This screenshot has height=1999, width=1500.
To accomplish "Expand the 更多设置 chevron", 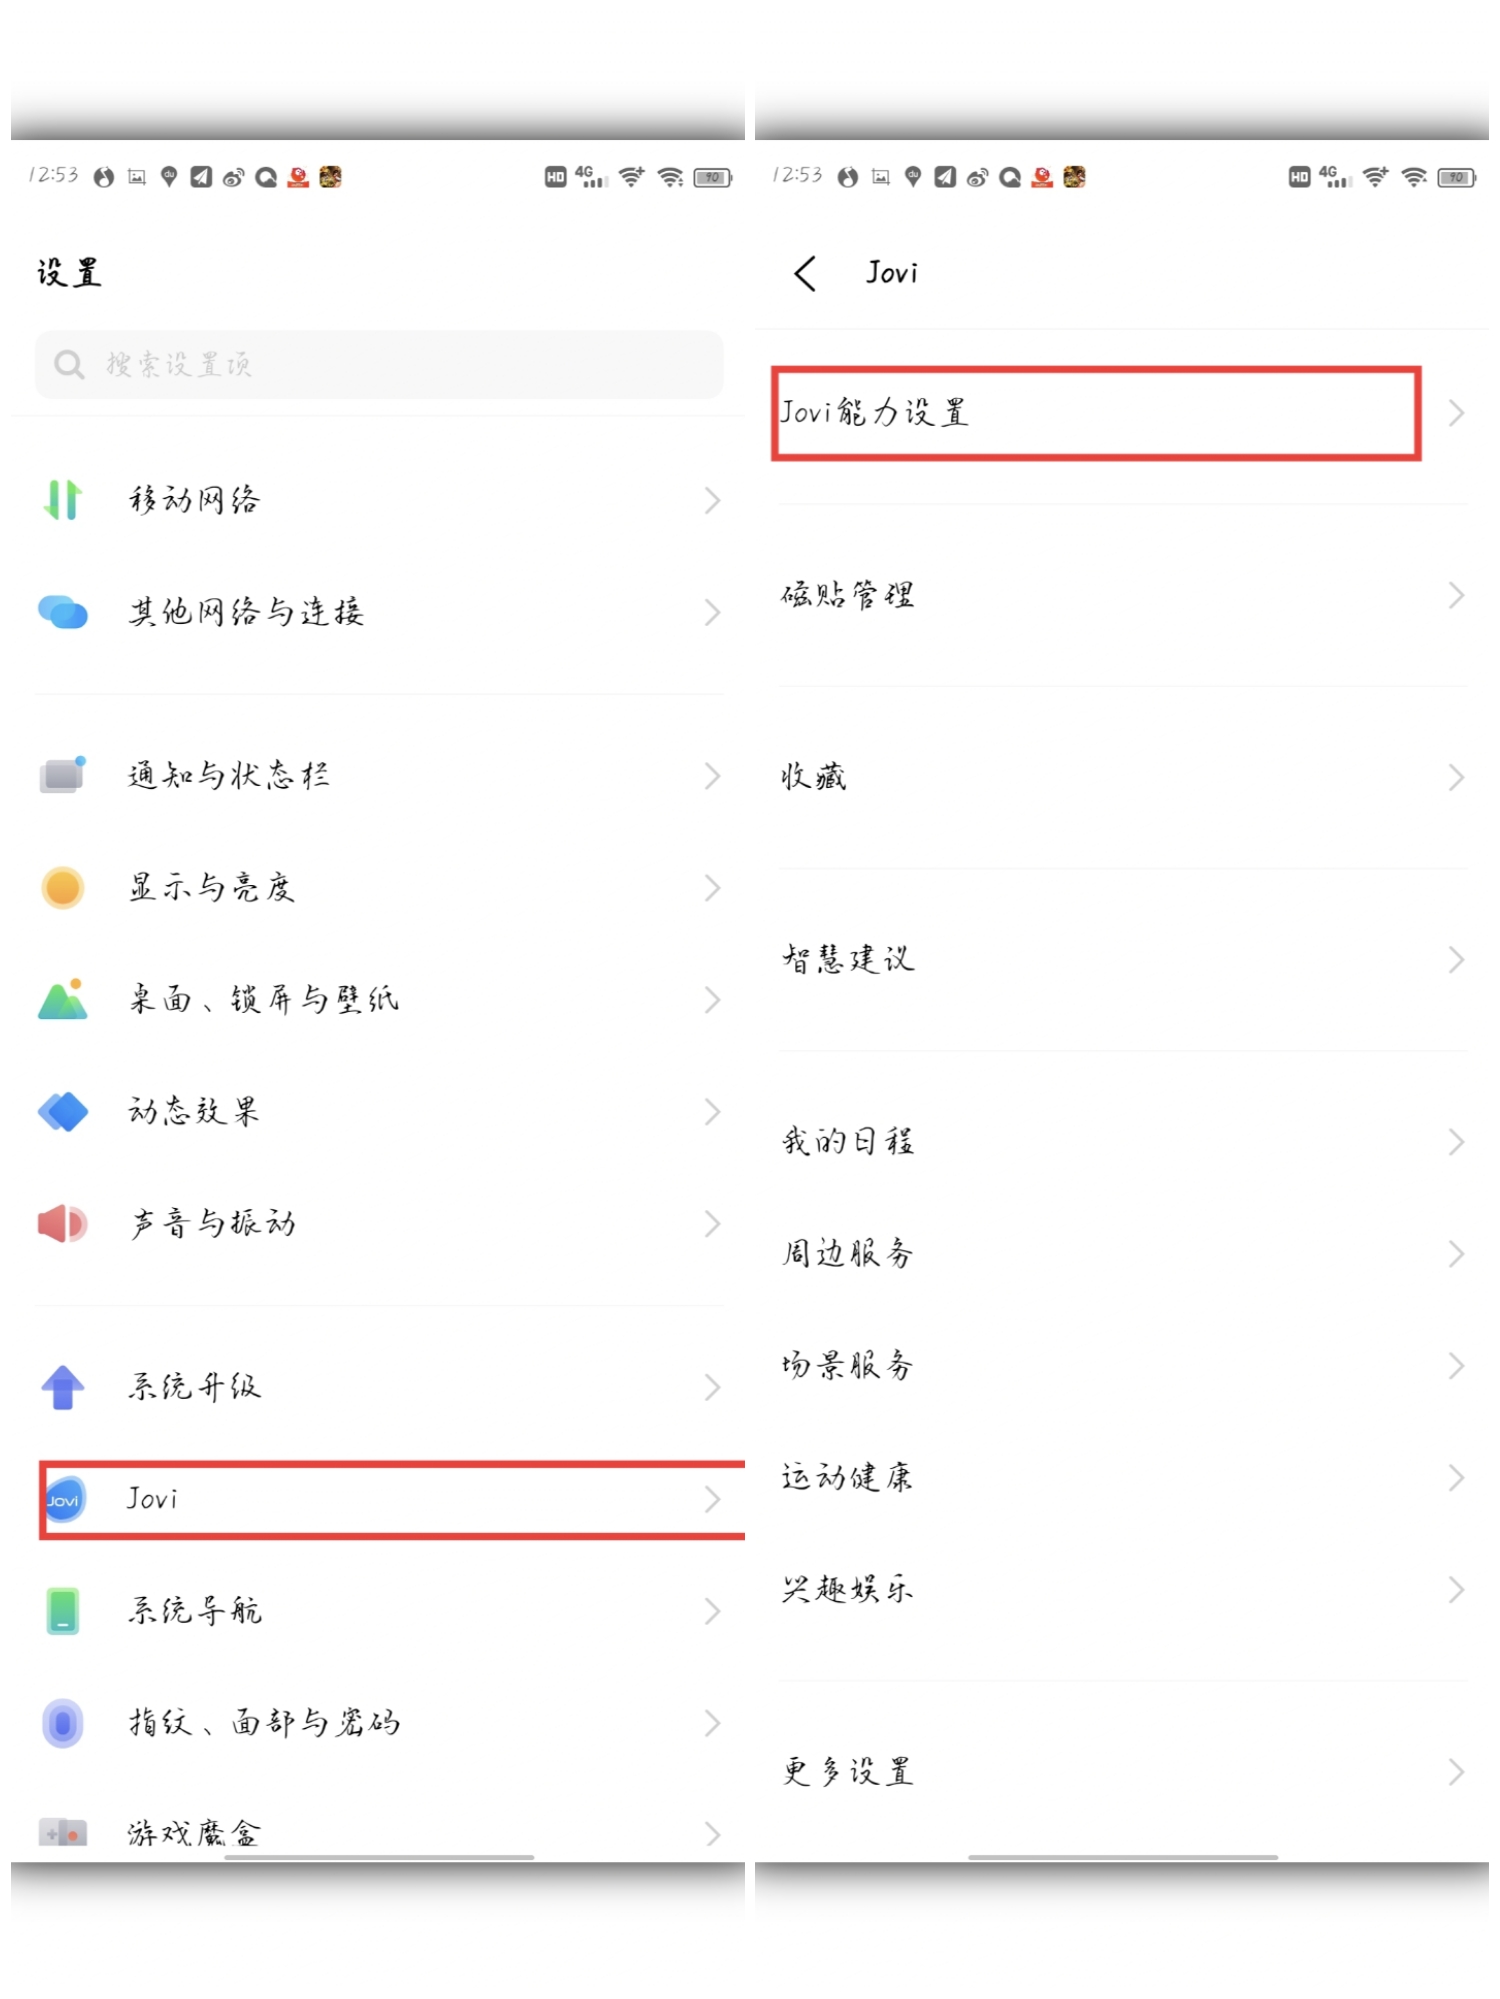I will (1456, 1772).
